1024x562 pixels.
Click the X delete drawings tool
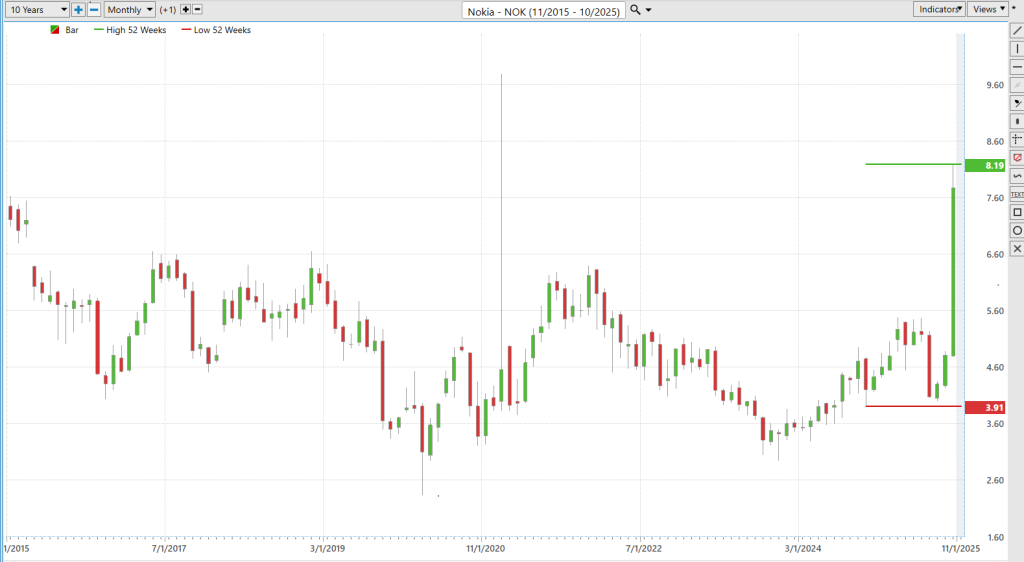click(1017, 248)
